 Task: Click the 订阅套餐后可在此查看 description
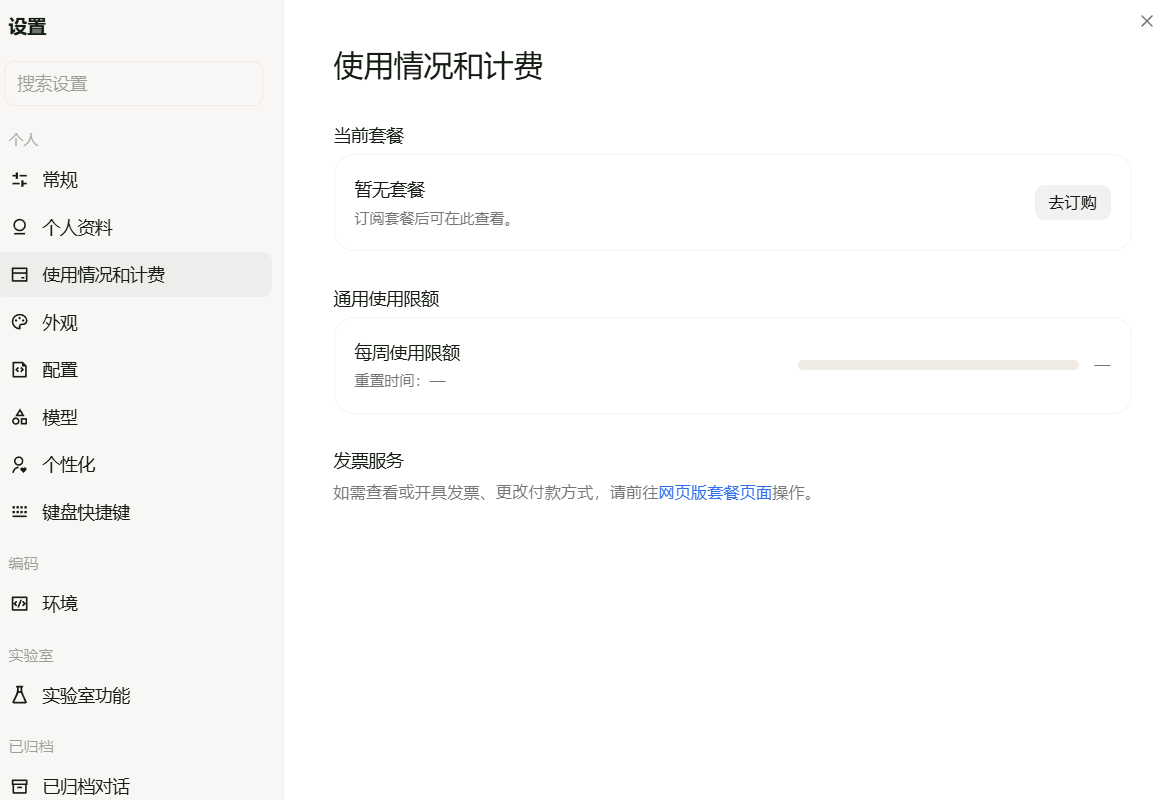(436, 219)
